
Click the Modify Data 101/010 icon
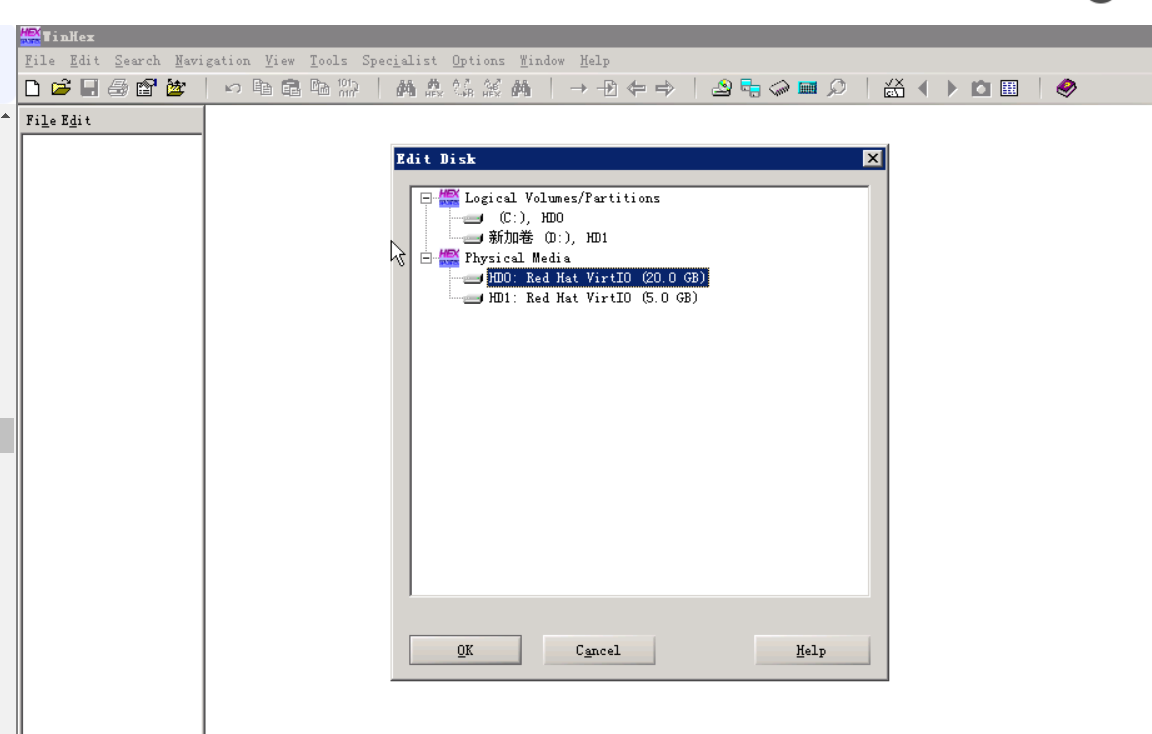pos(348,88)
